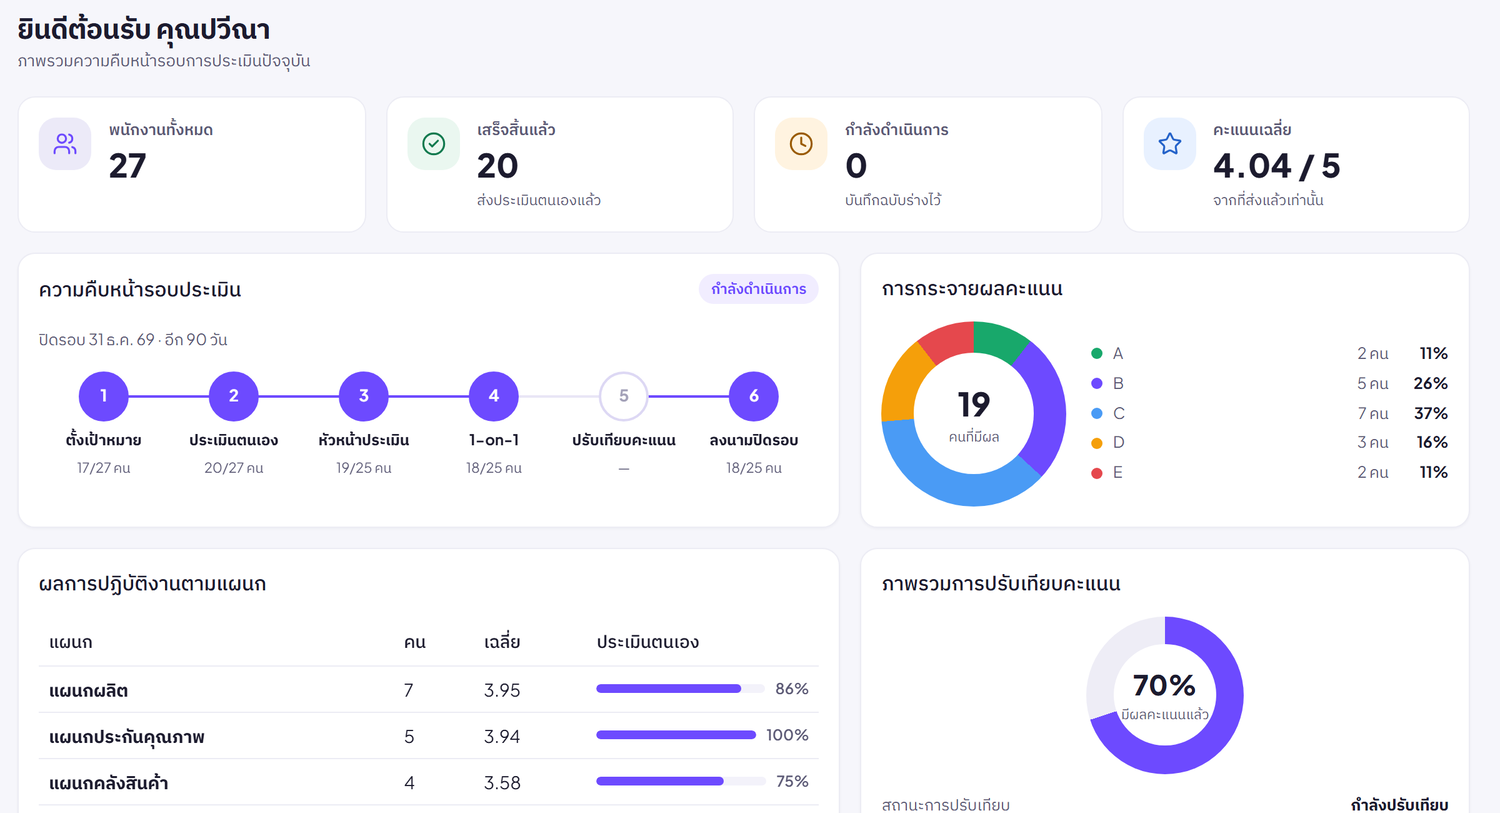Select step 5 circle ปรับเทียบคะแนน
1500x813 pixels.
pyautogui.click(x=624, y=396)
